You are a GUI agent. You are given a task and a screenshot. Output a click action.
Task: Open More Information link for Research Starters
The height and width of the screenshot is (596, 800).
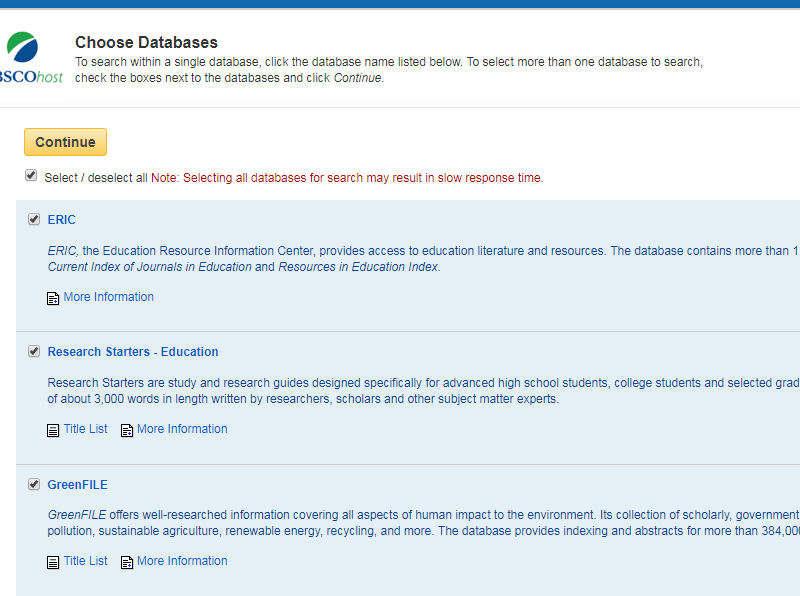pos(182,429)
